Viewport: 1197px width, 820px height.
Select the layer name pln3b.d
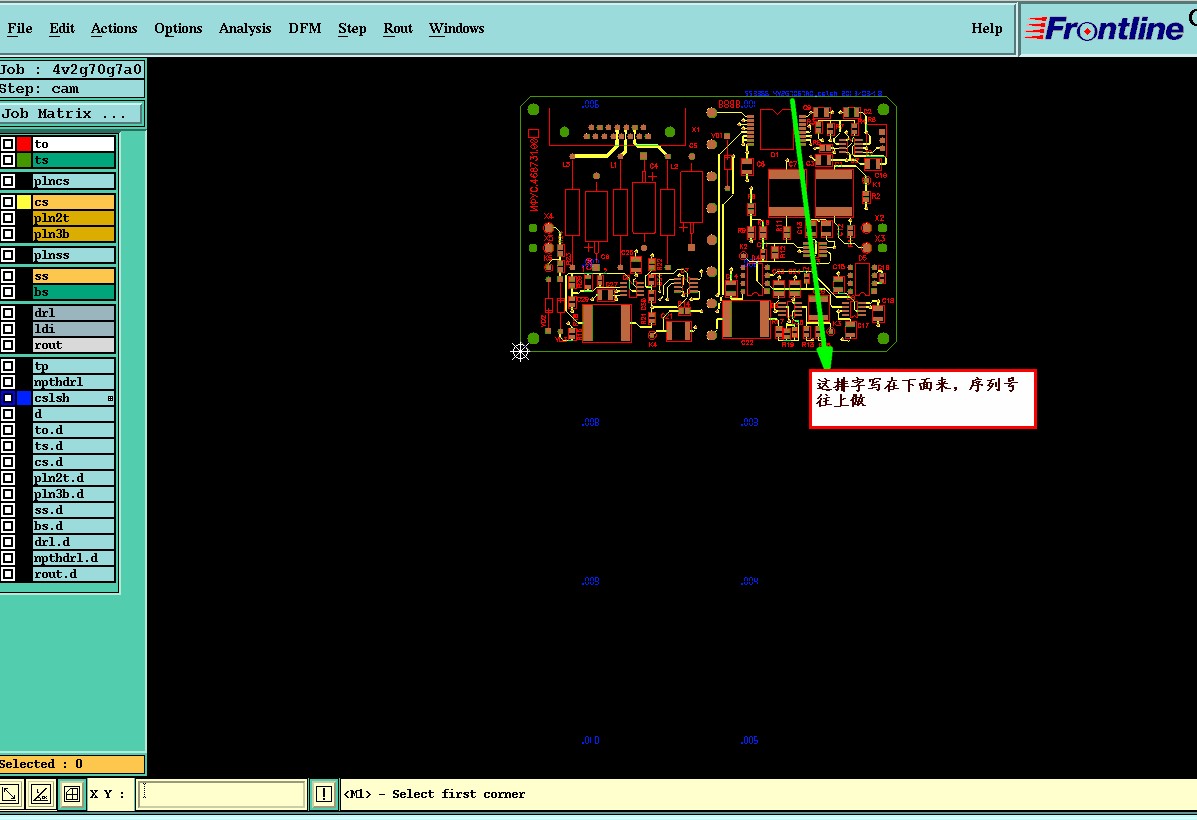click(73, 494)
